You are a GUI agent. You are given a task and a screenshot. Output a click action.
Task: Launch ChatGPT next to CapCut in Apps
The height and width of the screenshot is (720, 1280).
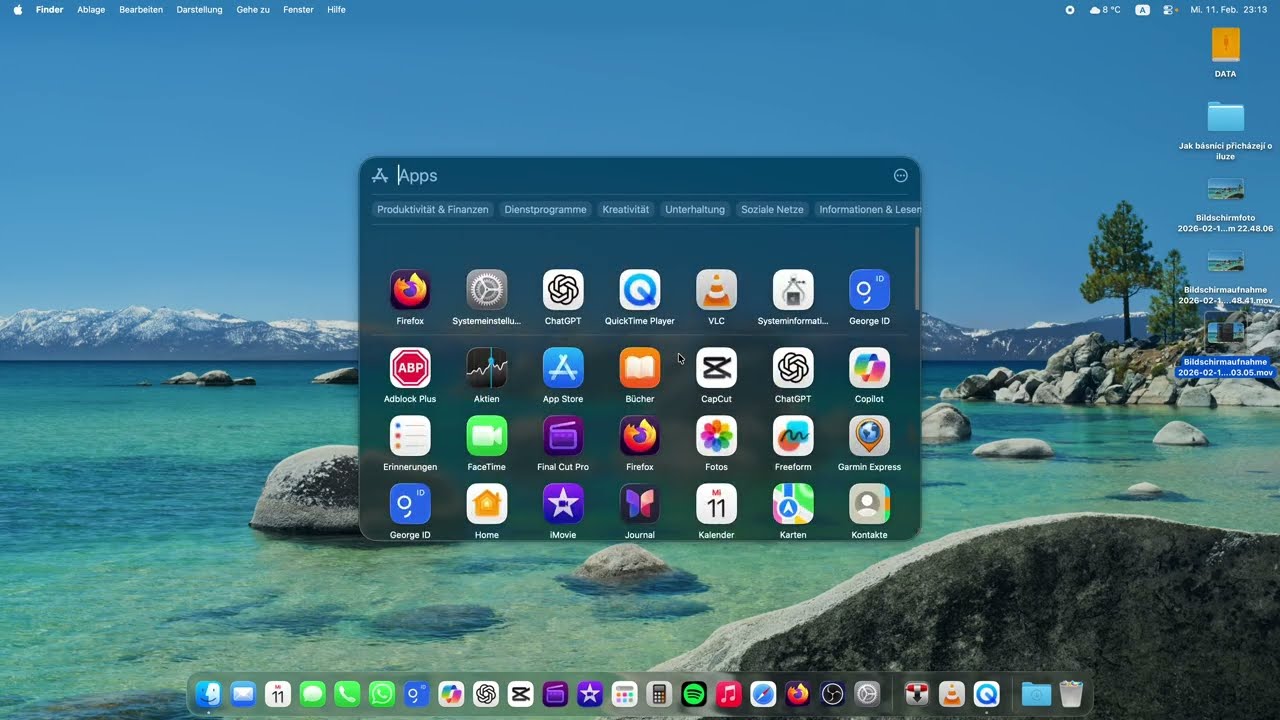pyautogui.click(x=793, y=368)
